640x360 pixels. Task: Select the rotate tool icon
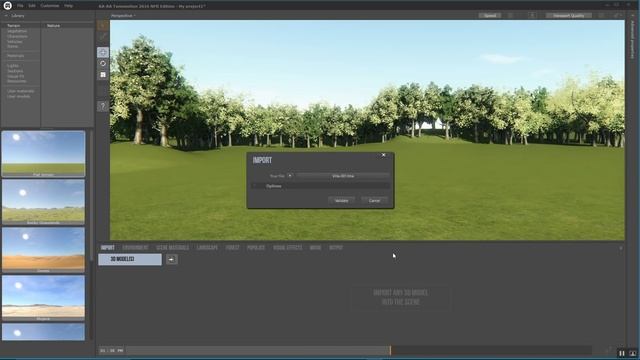pos(103,64)
